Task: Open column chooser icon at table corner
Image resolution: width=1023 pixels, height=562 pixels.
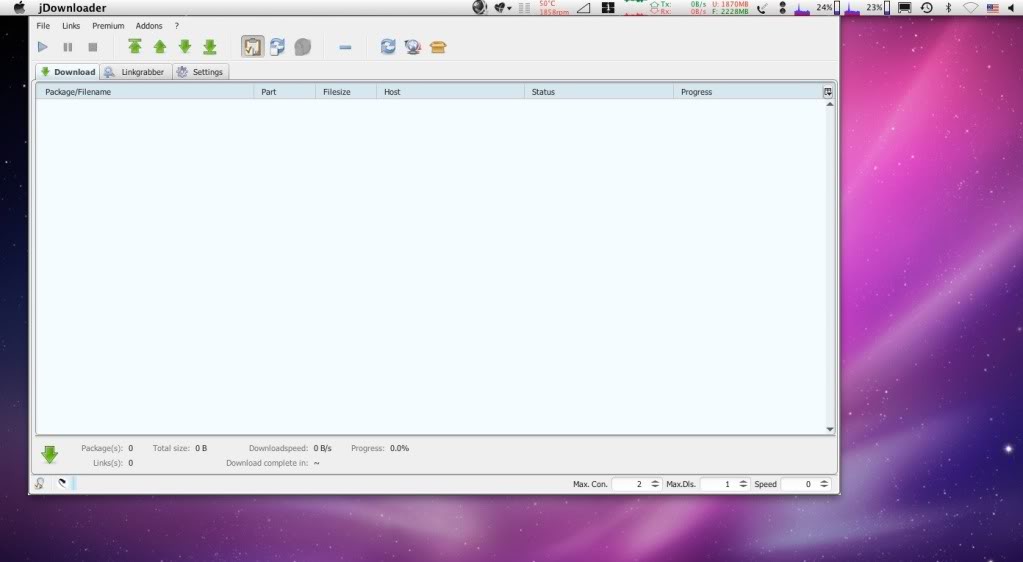Action: tap(828, 92)
